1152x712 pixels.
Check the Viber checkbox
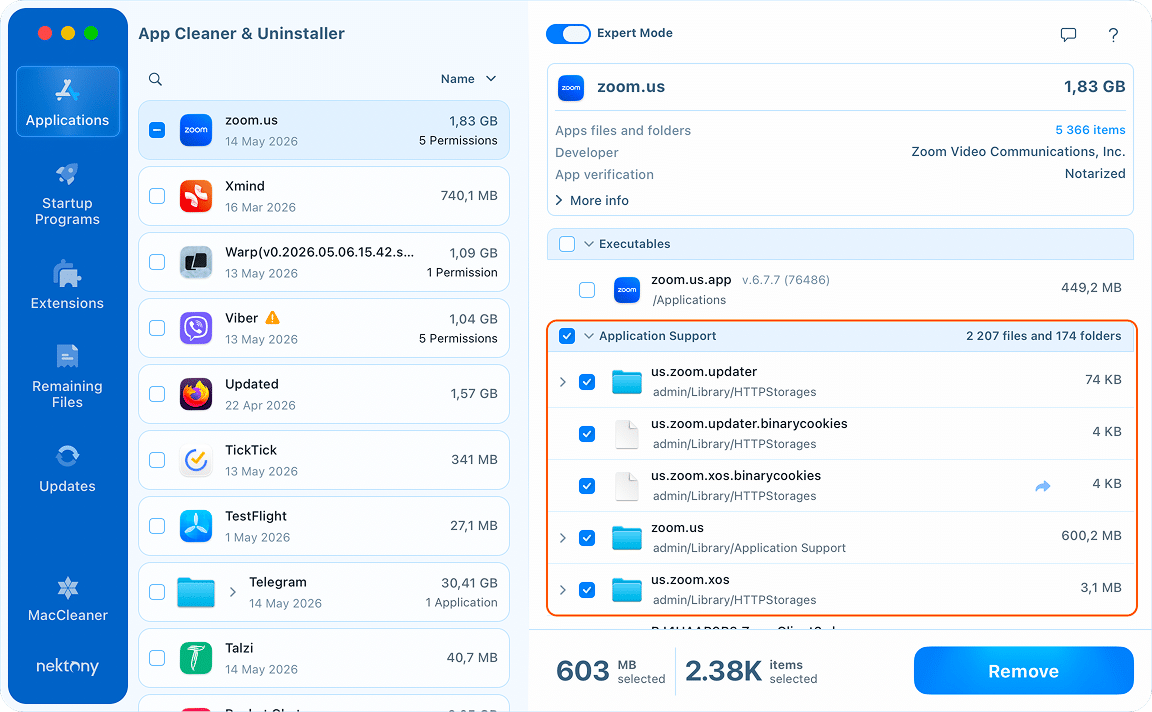pos(157,328)
